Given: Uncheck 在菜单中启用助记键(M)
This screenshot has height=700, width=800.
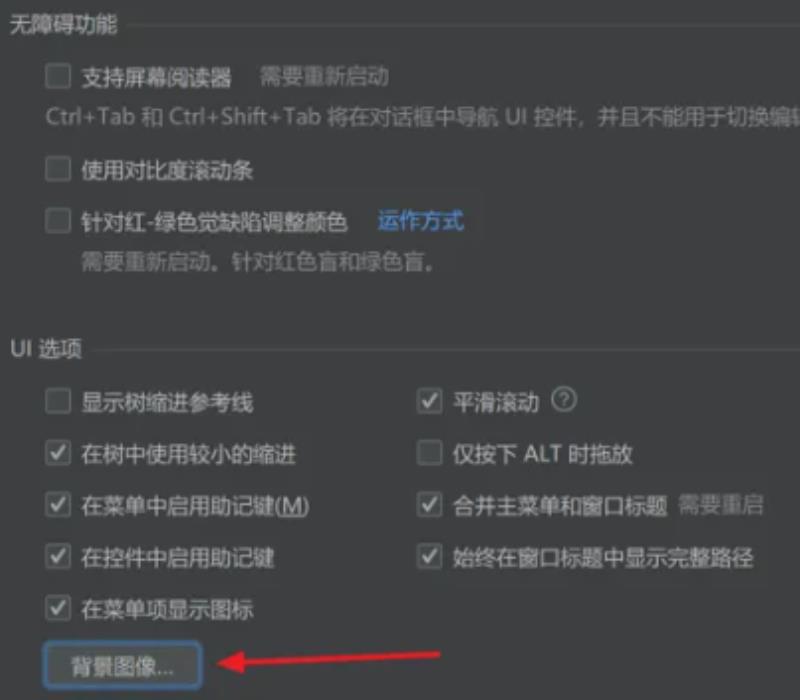Looking at the screenshot, I should tap(58, 505).
